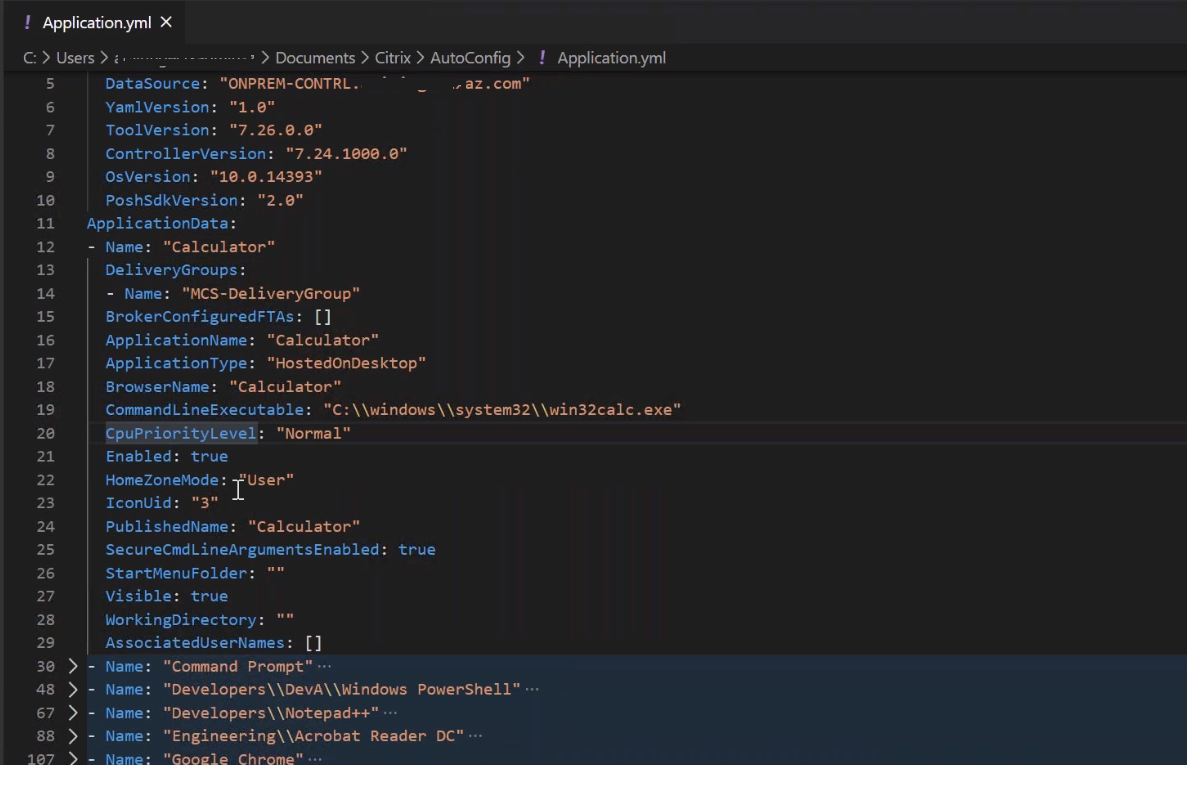The image size is (1187, 796).
Task: Expand the folded Command Prompt block
Action: click(x=72, y=666)
